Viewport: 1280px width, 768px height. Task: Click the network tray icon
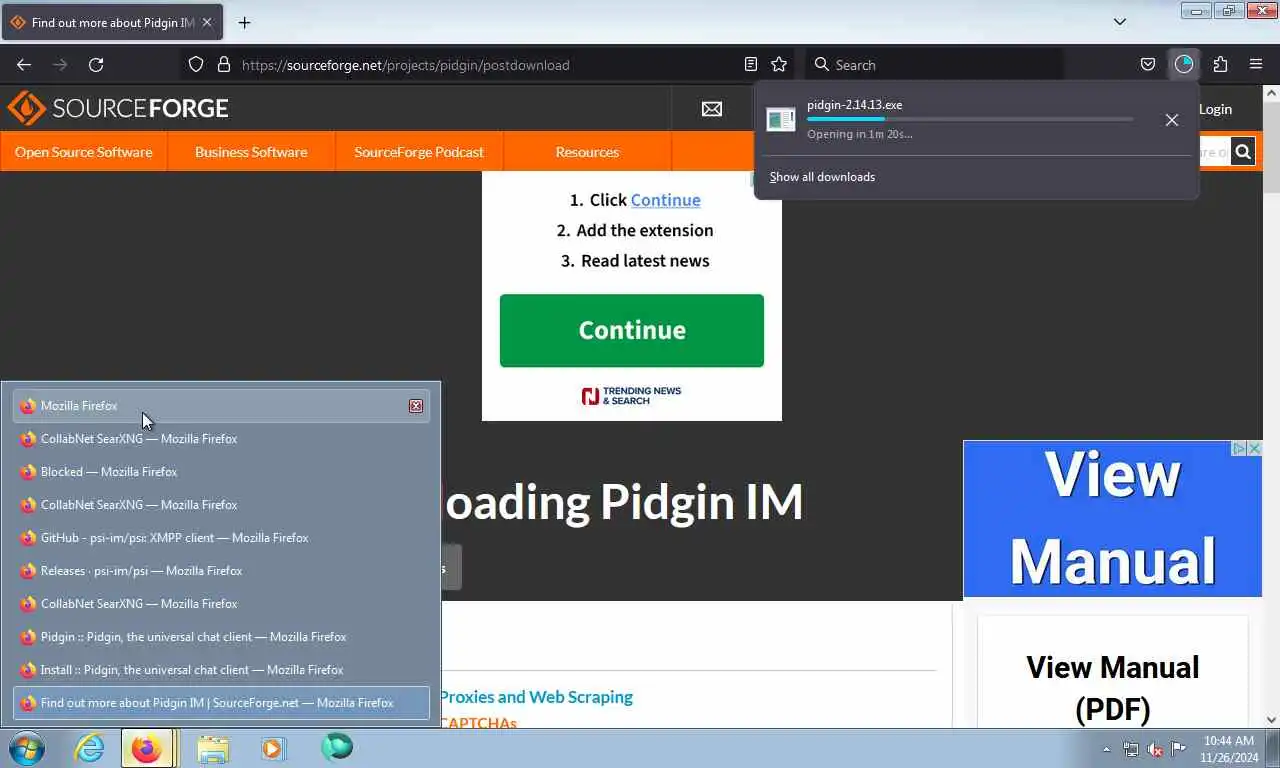tap(1131, 749)
